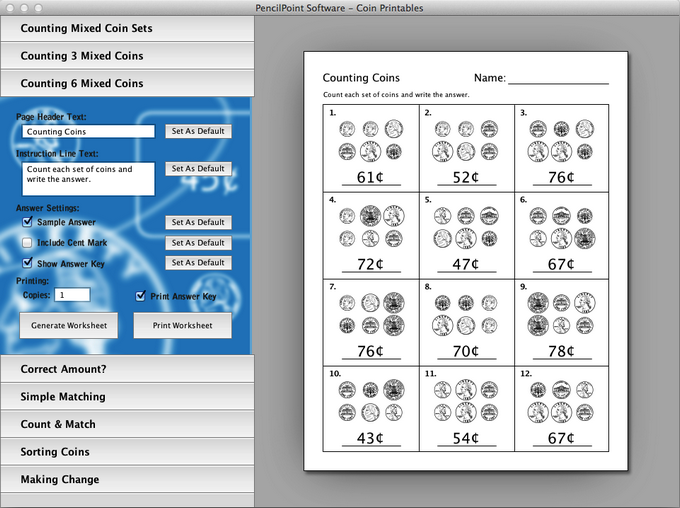
Task: Switch to the Correct Amount? section
Action: tap(127, 369)
